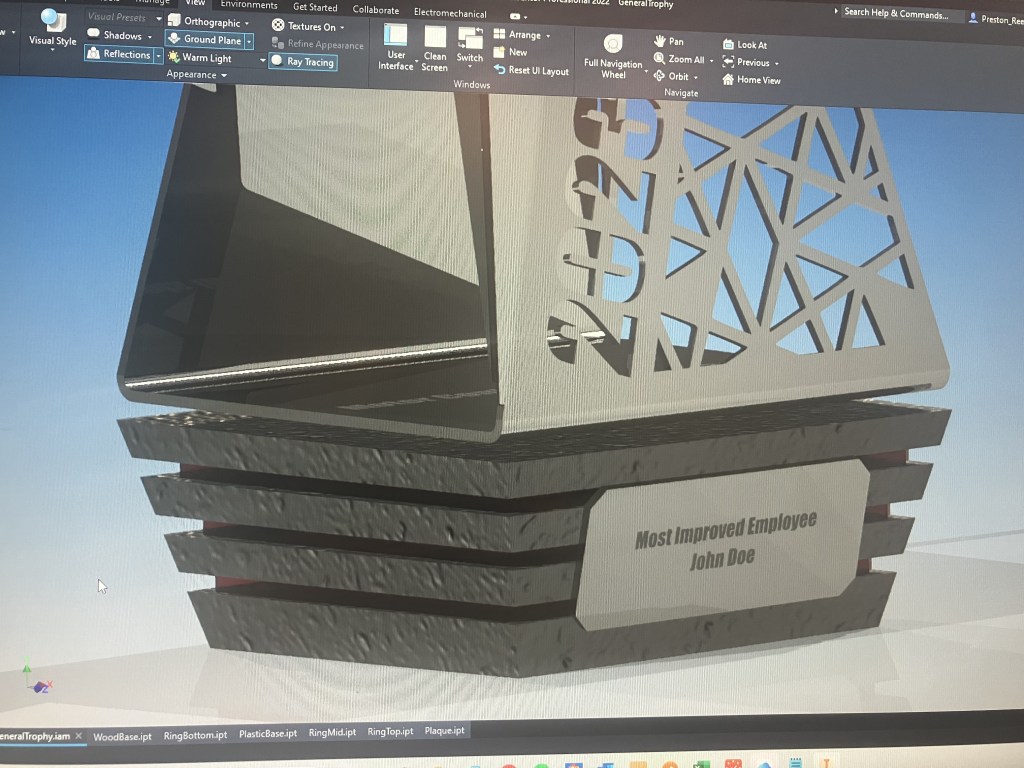This screenshot has height=768, width=1024.
Task: Activate the Pan tool
Action: pyautogui.click(x=669, y=41)
